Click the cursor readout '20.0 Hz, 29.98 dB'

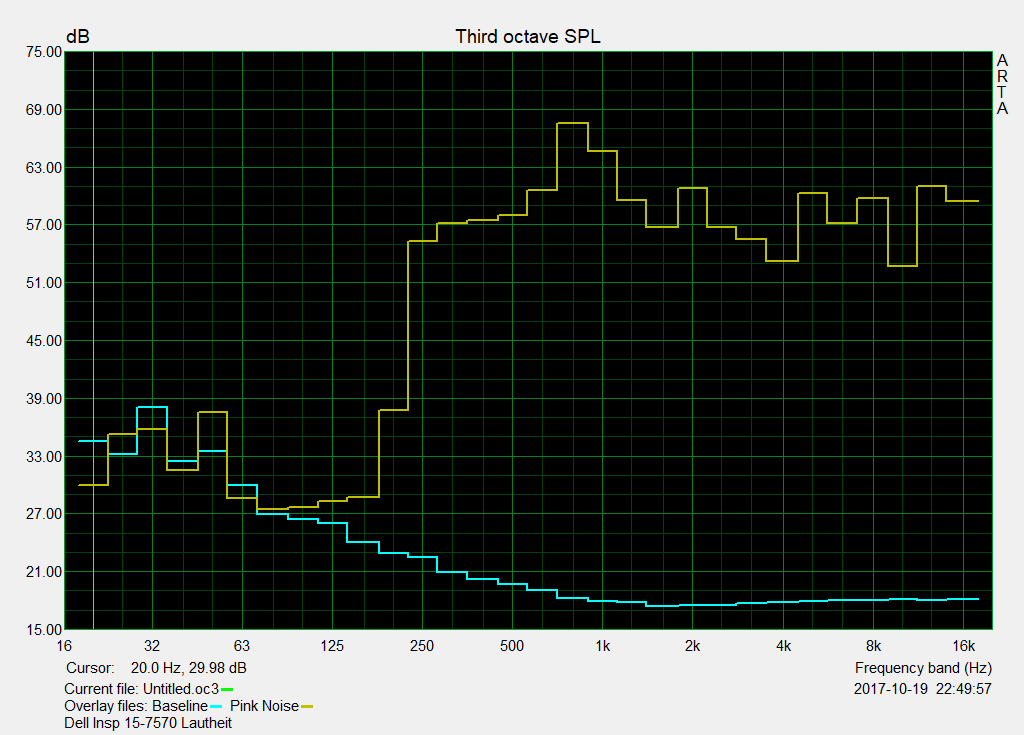click(x=189, y=668)
